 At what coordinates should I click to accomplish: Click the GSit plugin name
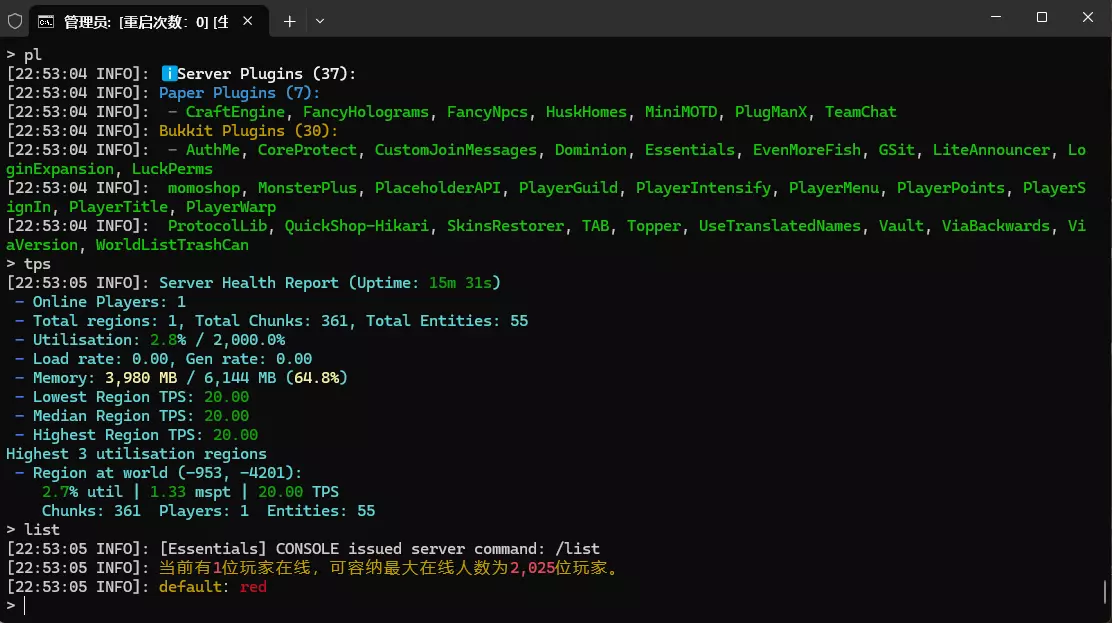(896, 150)
